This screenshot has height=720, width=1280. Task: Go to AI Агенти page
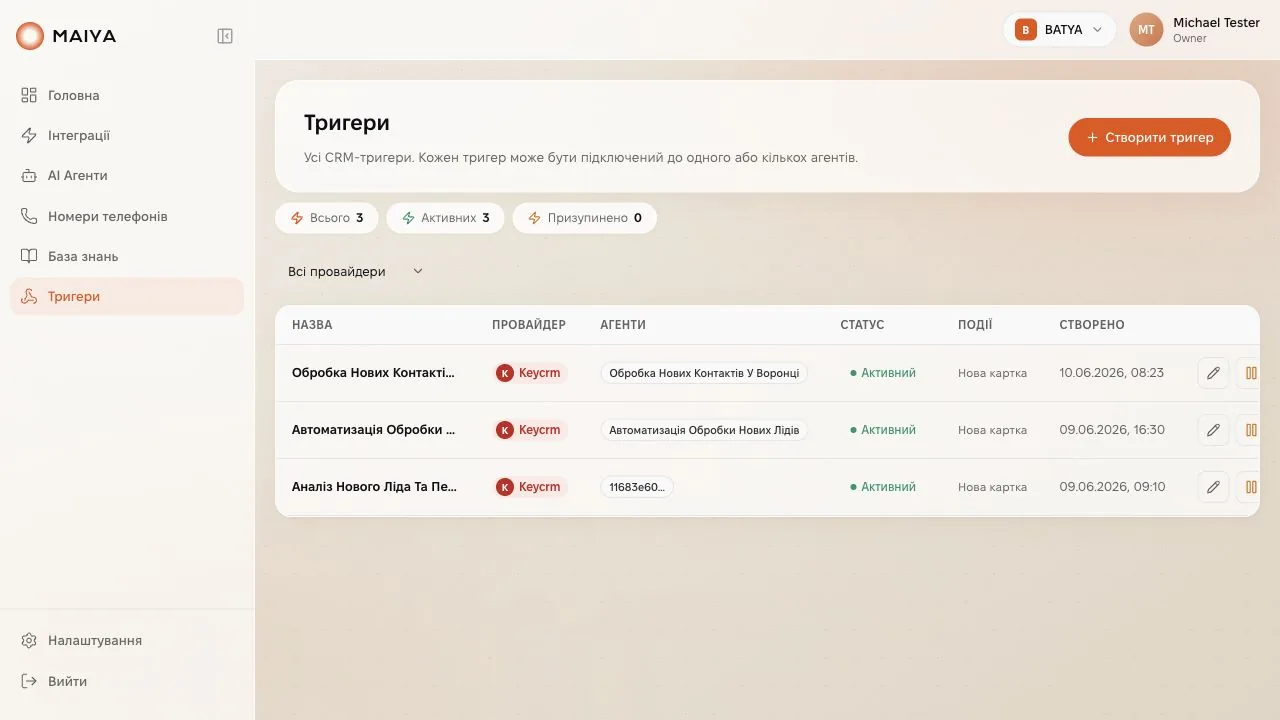127,175
